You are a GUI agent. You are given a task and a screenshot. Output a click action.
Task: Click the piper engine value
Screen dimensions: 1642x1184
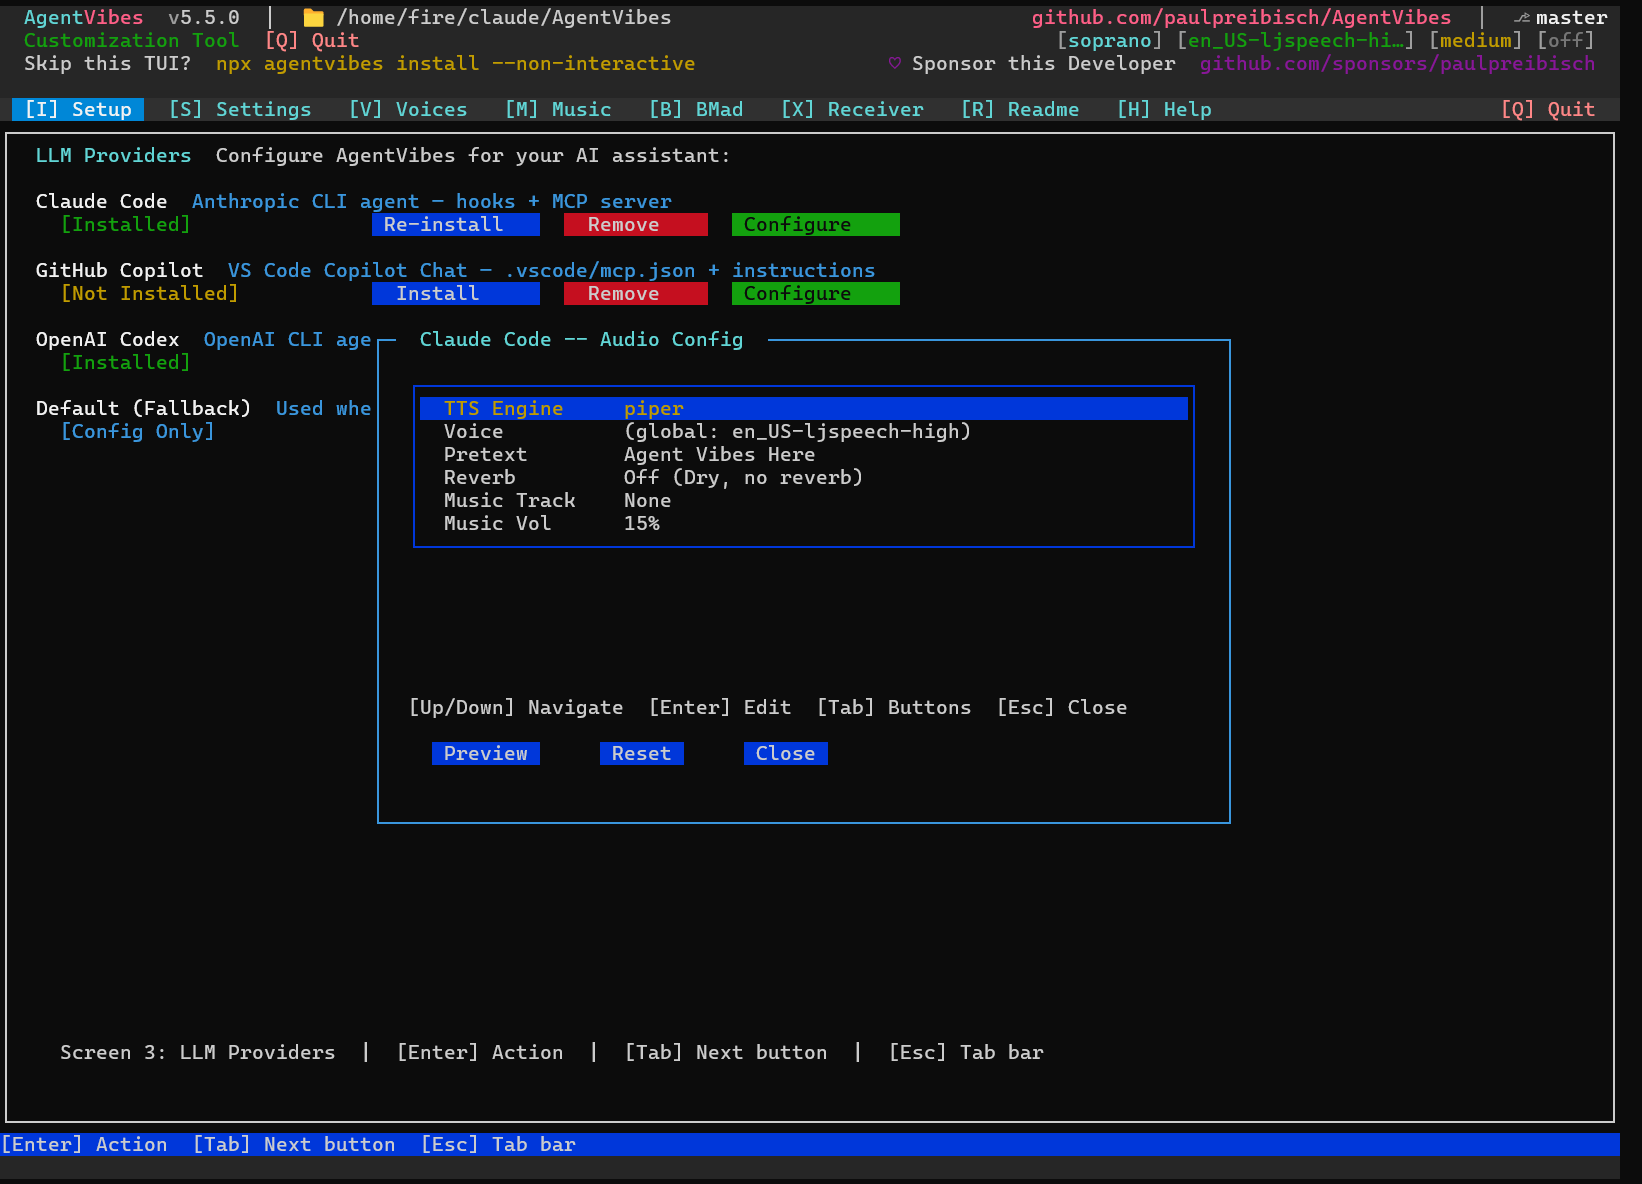click(x=654, y=408)
